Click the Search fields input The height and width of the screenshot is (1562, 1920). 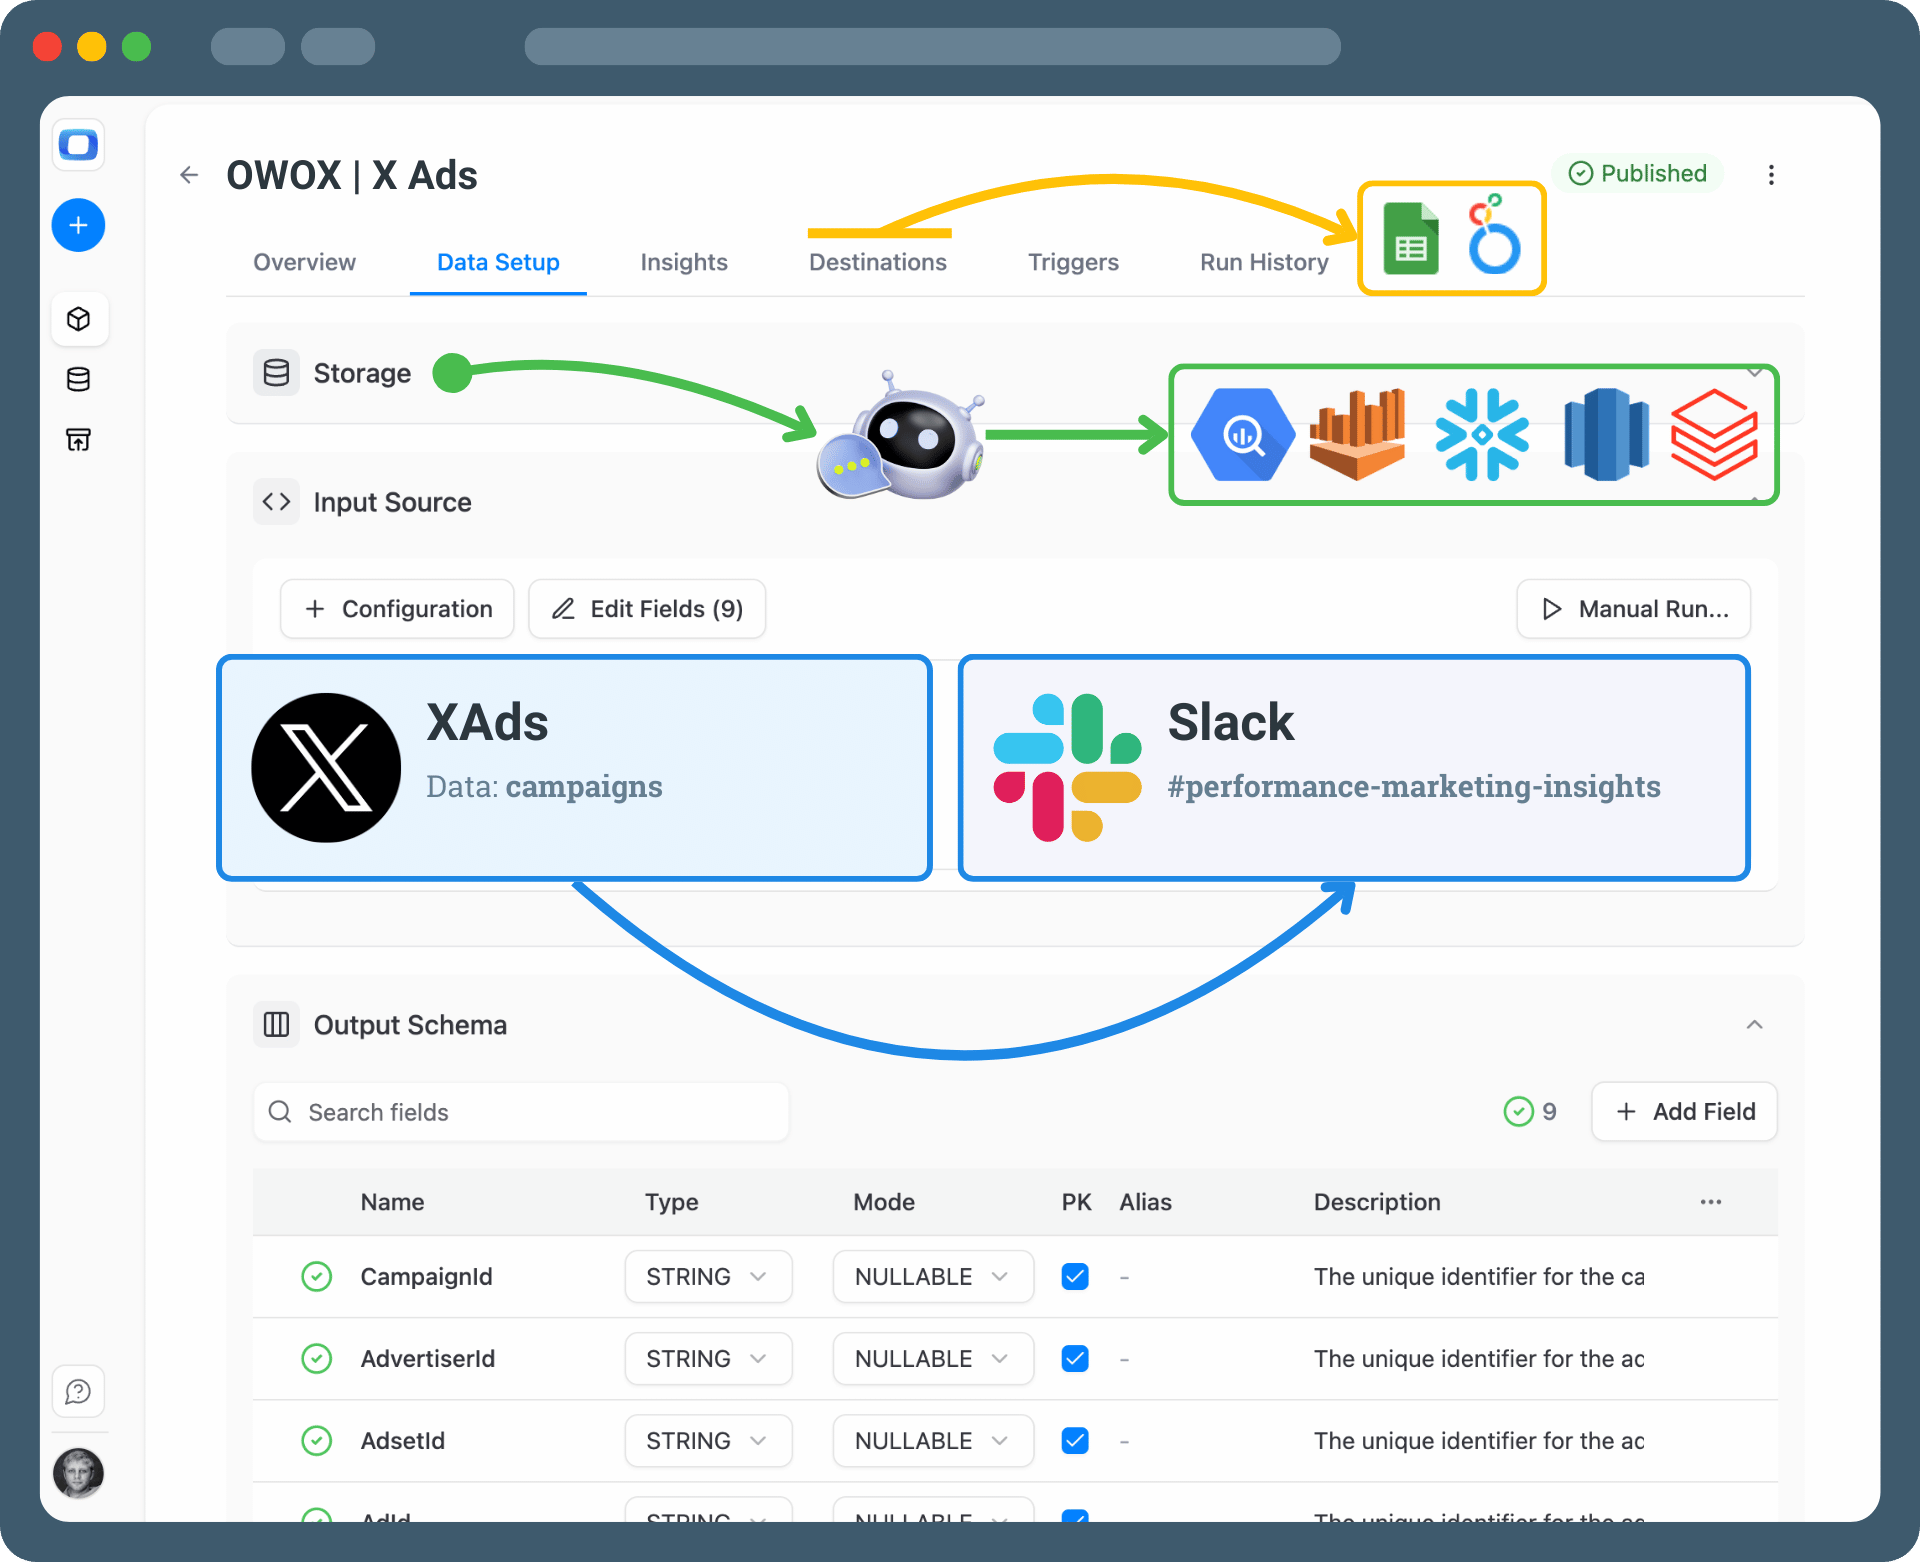[521, 1112]
